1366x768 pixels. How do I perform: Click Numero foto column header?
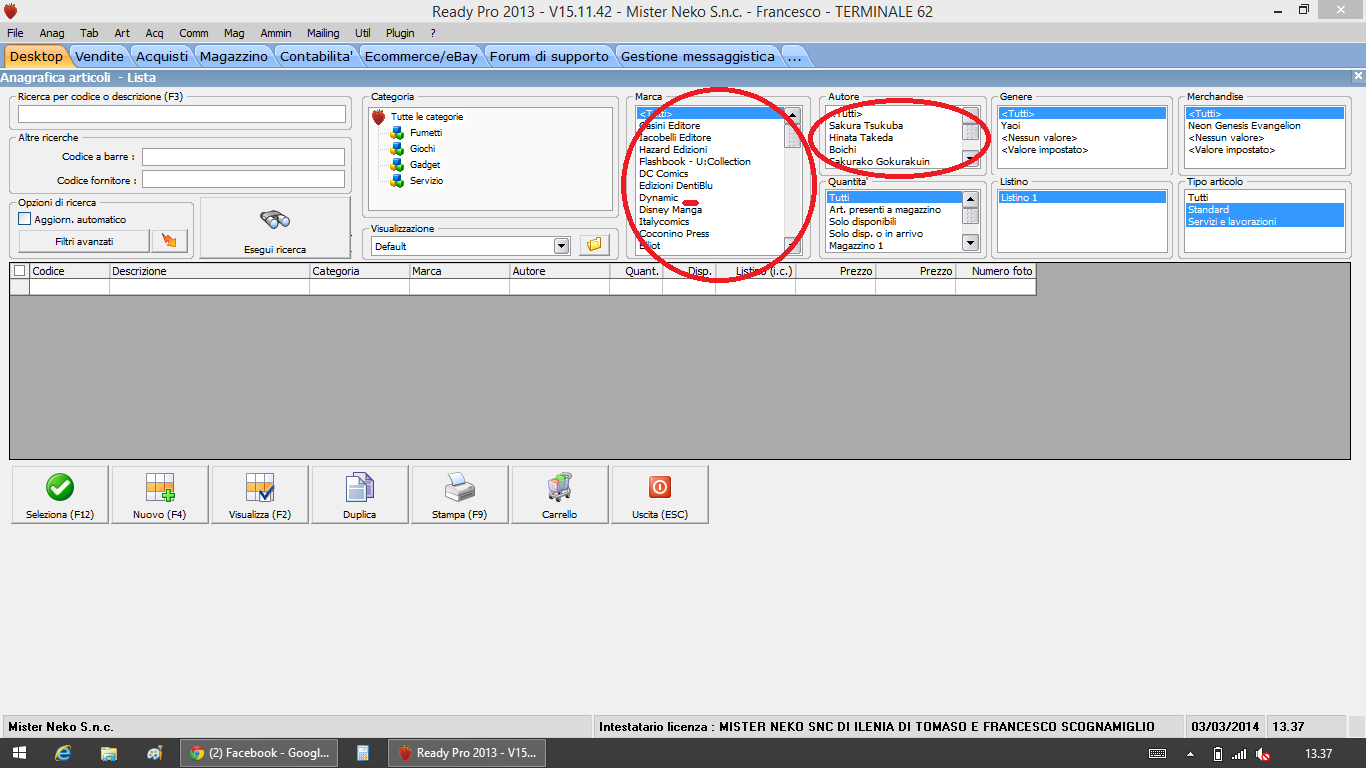point(996,271)
